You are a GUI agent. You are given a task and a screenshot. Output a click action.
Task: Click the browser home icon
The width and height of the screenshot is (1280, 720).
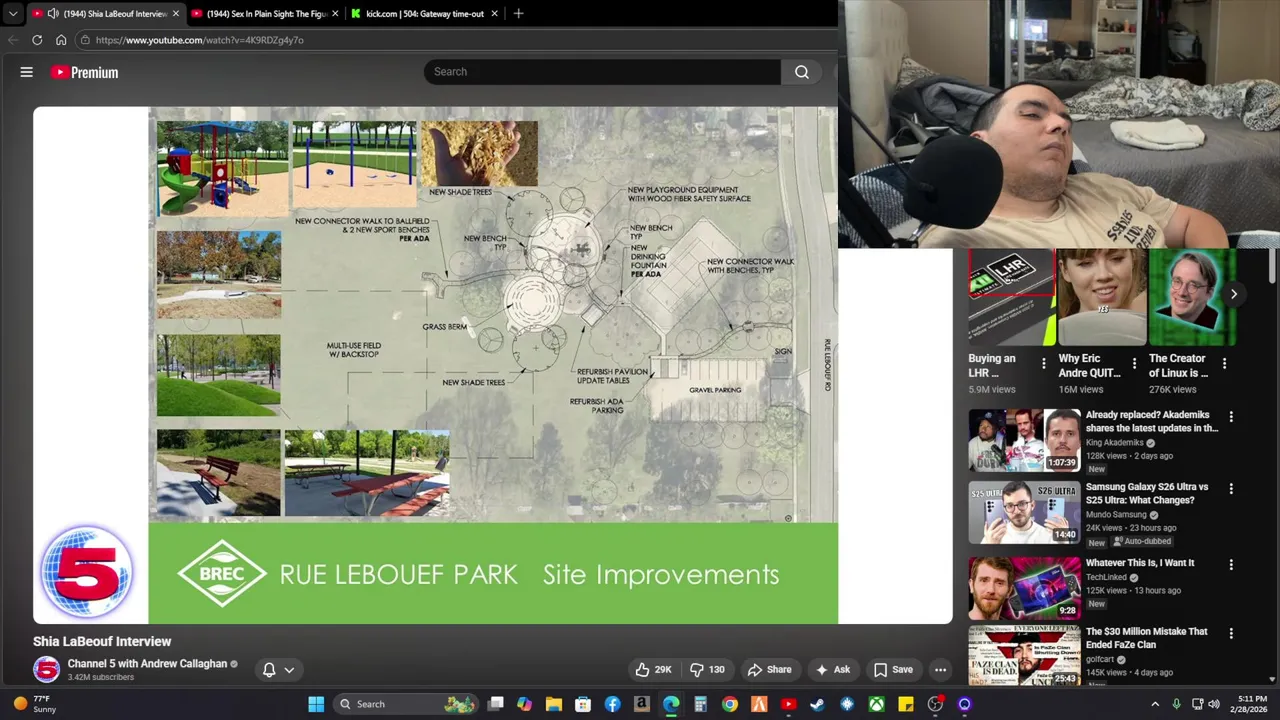(x=61, y=40)
